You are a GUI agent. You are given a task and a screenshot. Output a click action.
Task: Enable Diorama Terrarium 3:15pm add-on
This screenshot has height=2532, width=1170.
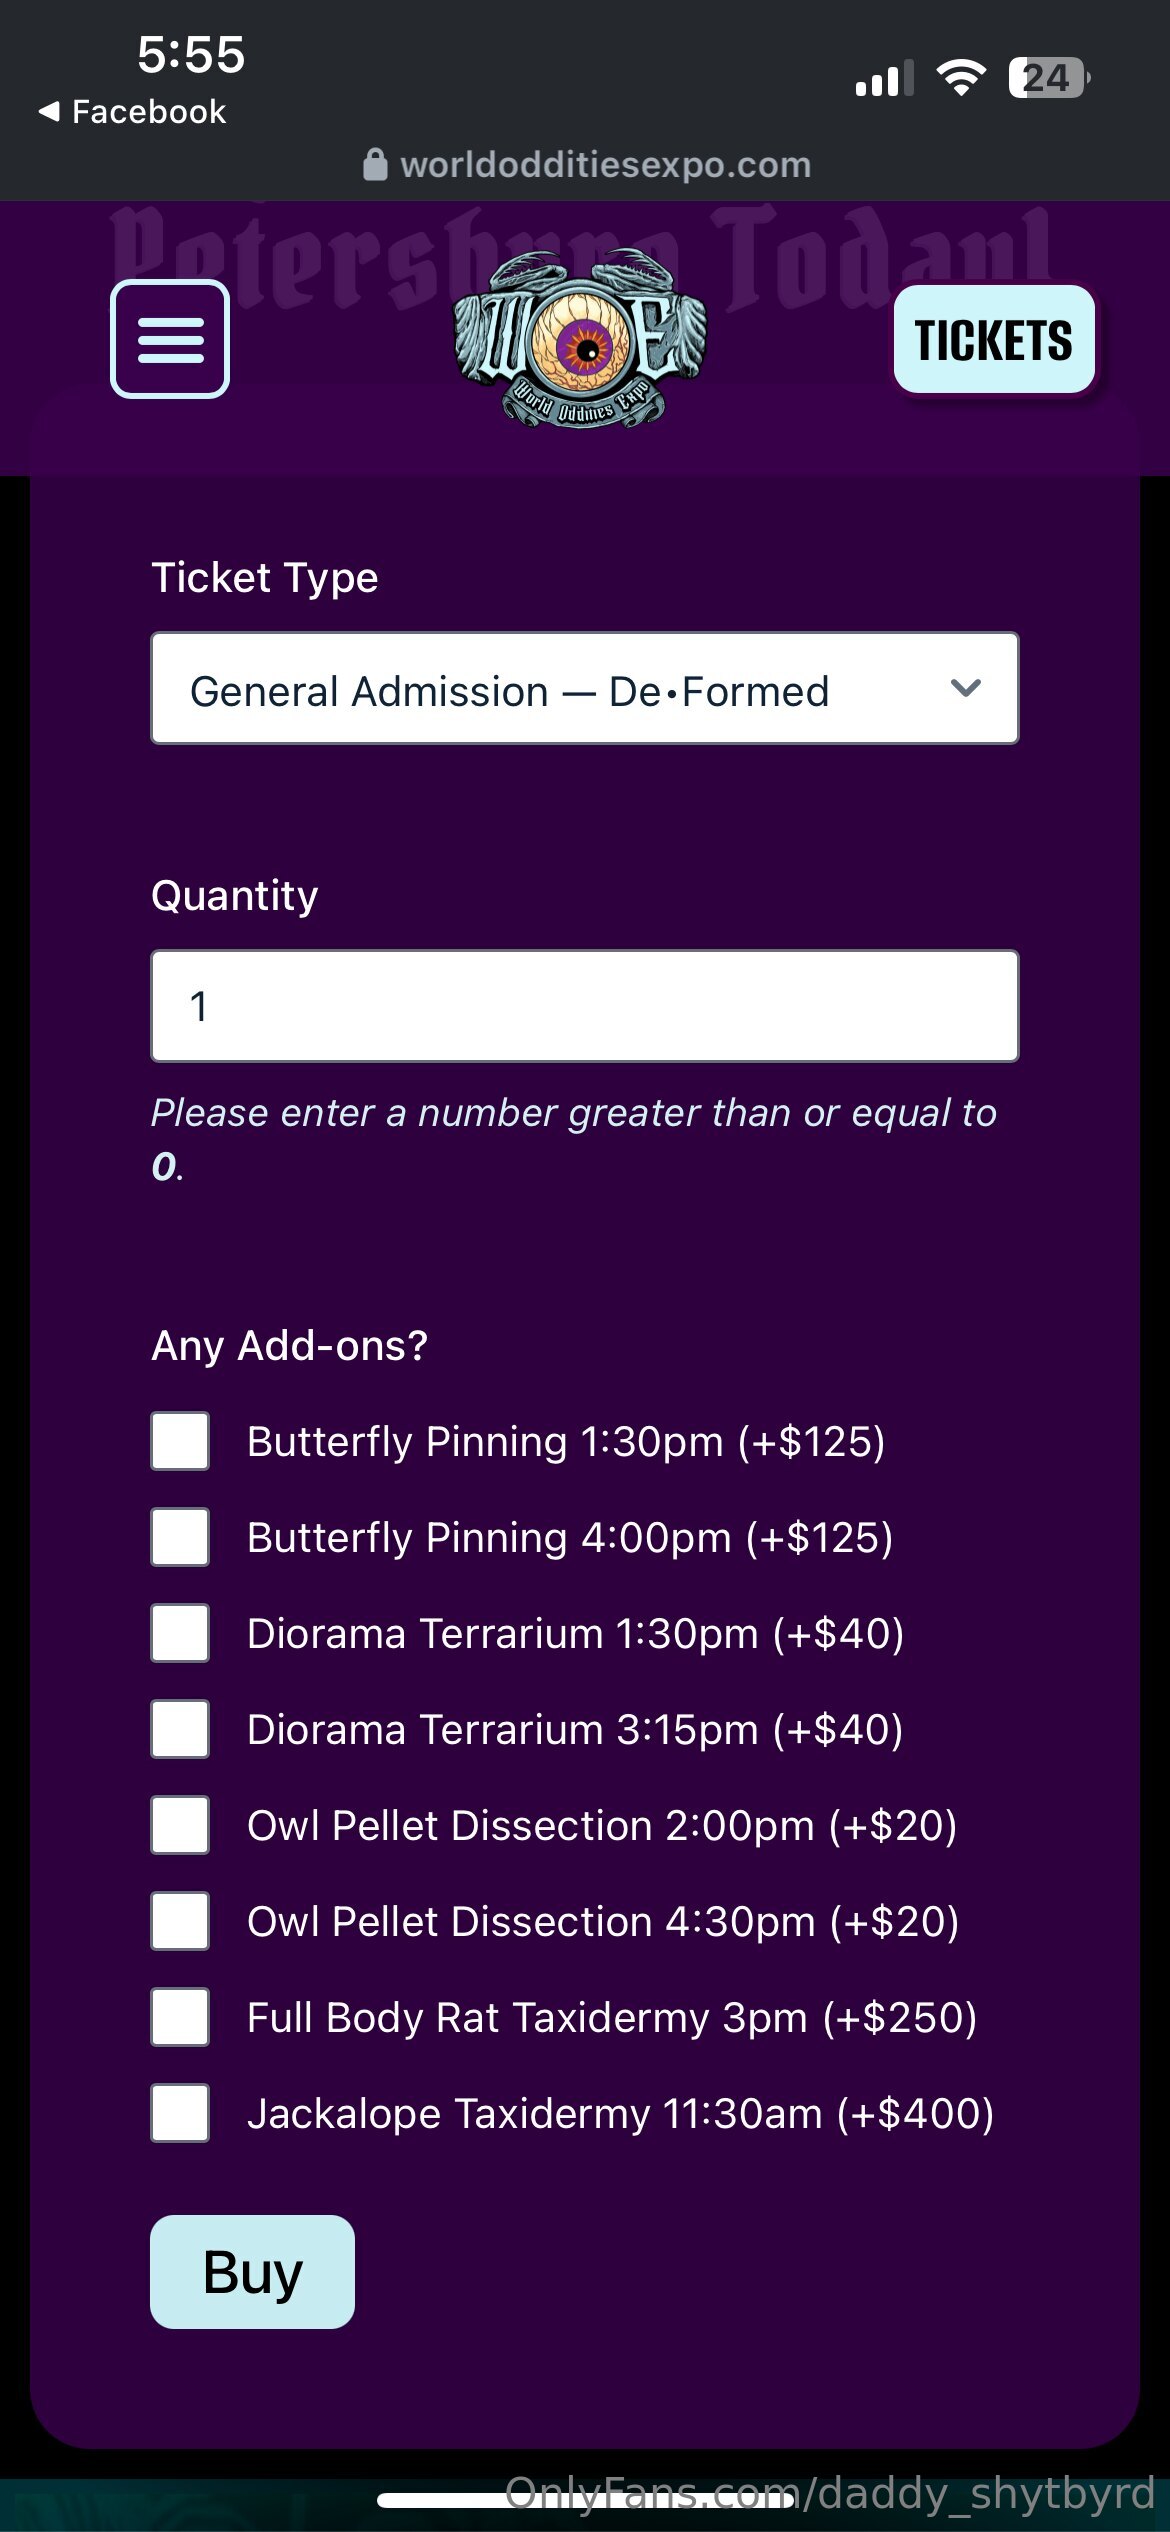click(x=180, y=1729)
